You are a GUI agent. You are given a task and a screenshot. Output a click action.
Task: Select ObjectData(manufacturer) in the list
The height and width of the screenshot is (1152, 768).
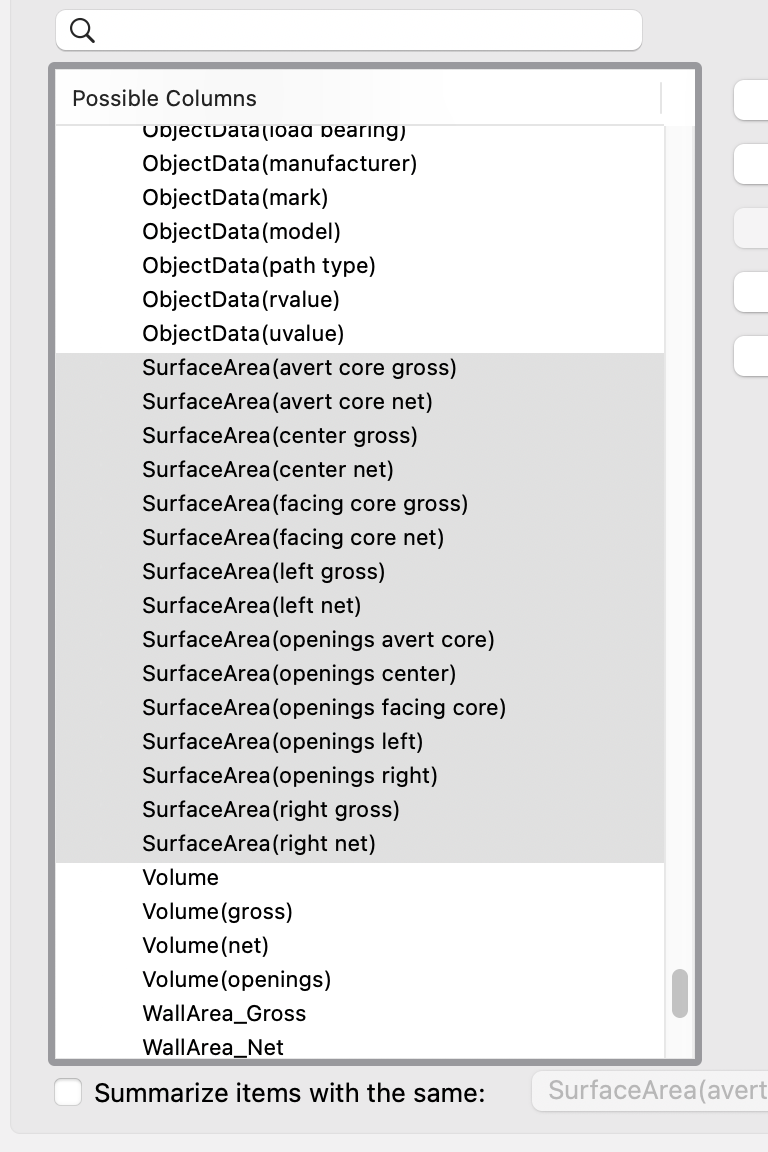[x=279, y=163]
